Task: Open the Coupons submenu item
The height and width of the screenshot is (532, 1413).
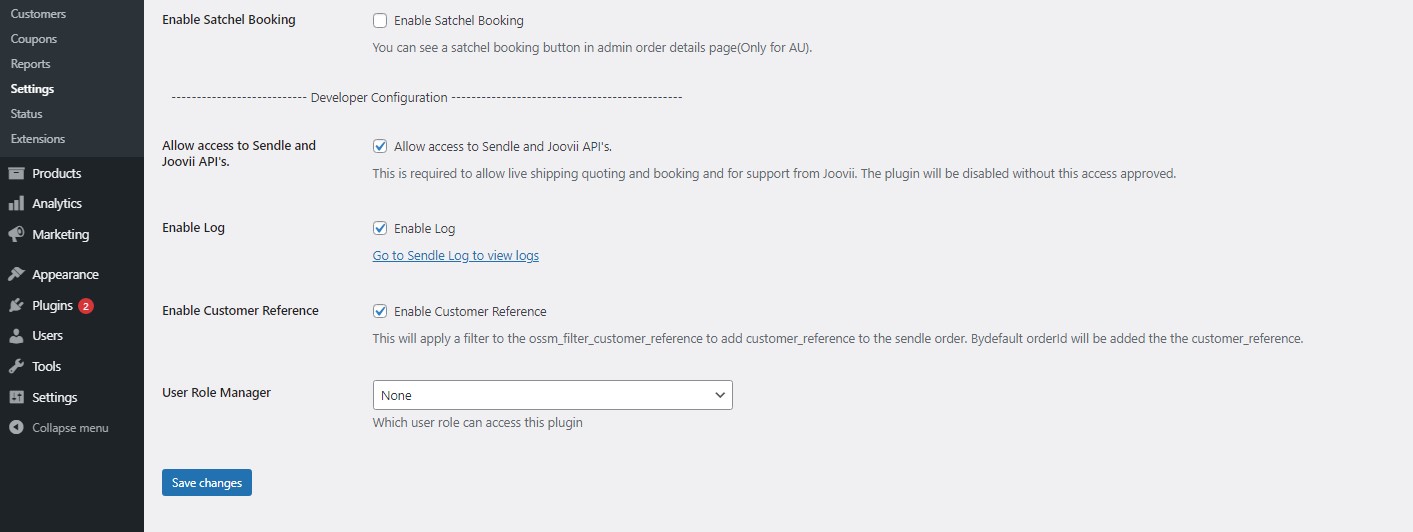Action: pos(34,39)
